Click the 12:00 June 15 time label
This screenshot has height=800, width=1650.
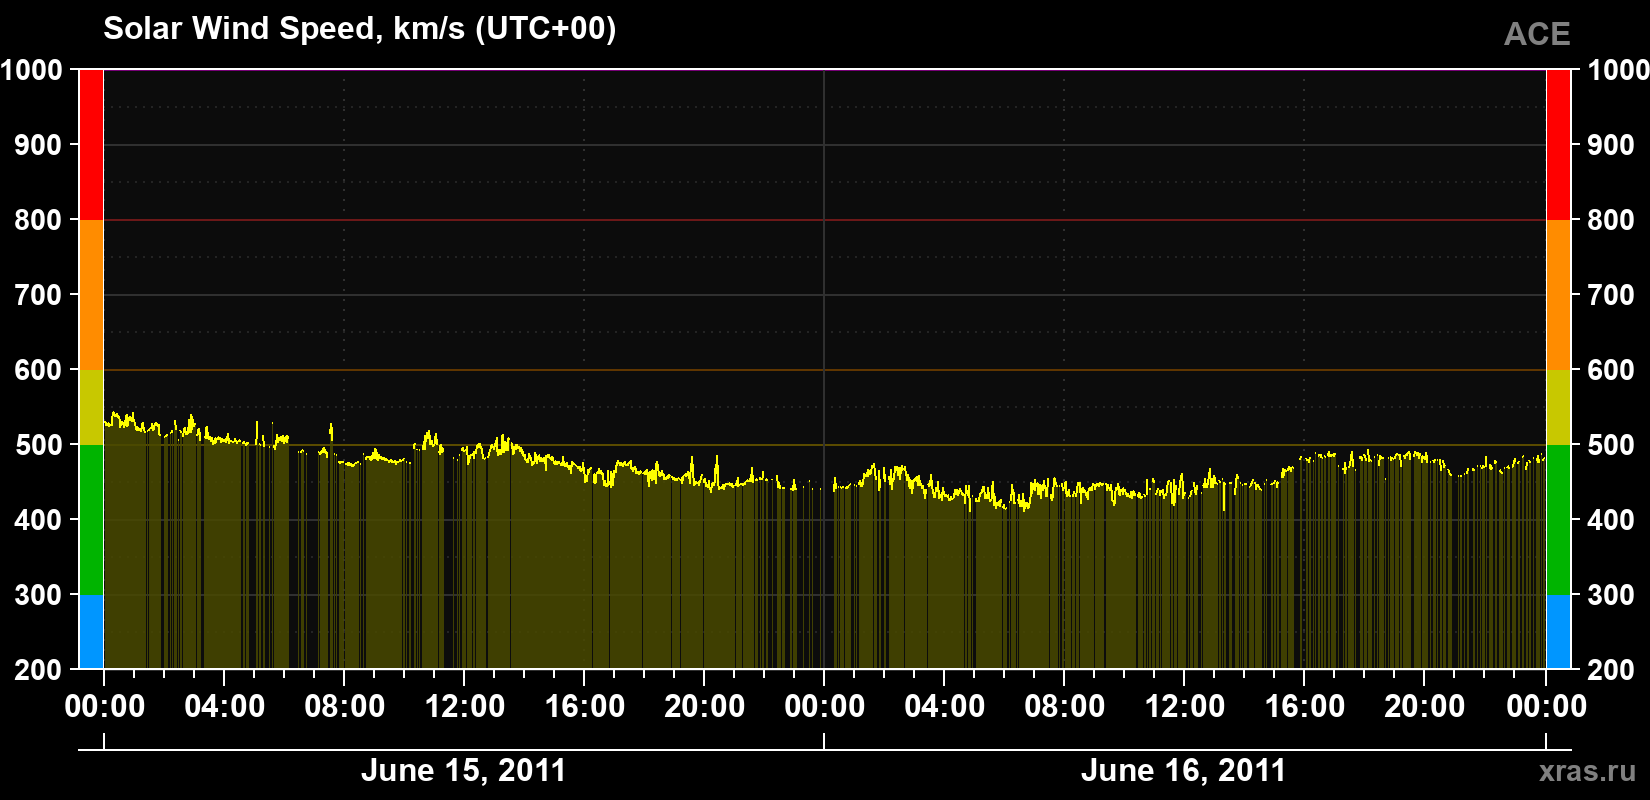click(464, 707)
